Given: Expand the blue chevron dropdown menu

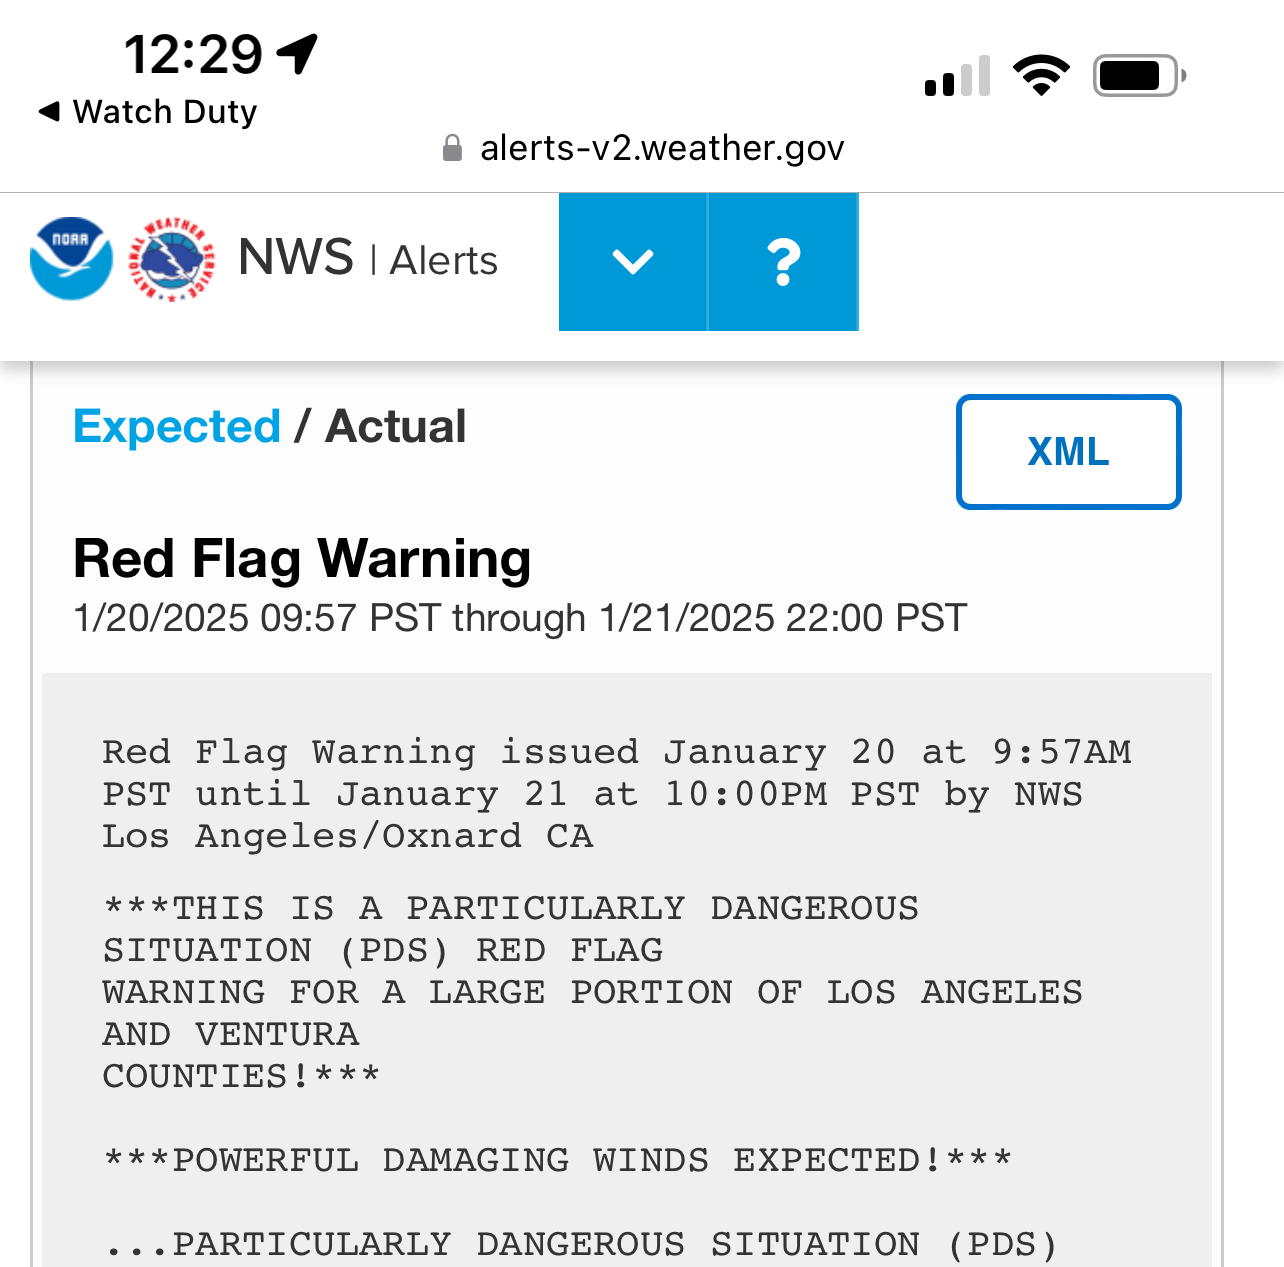Looking at the screenshot, I should [x=633, y=262].
